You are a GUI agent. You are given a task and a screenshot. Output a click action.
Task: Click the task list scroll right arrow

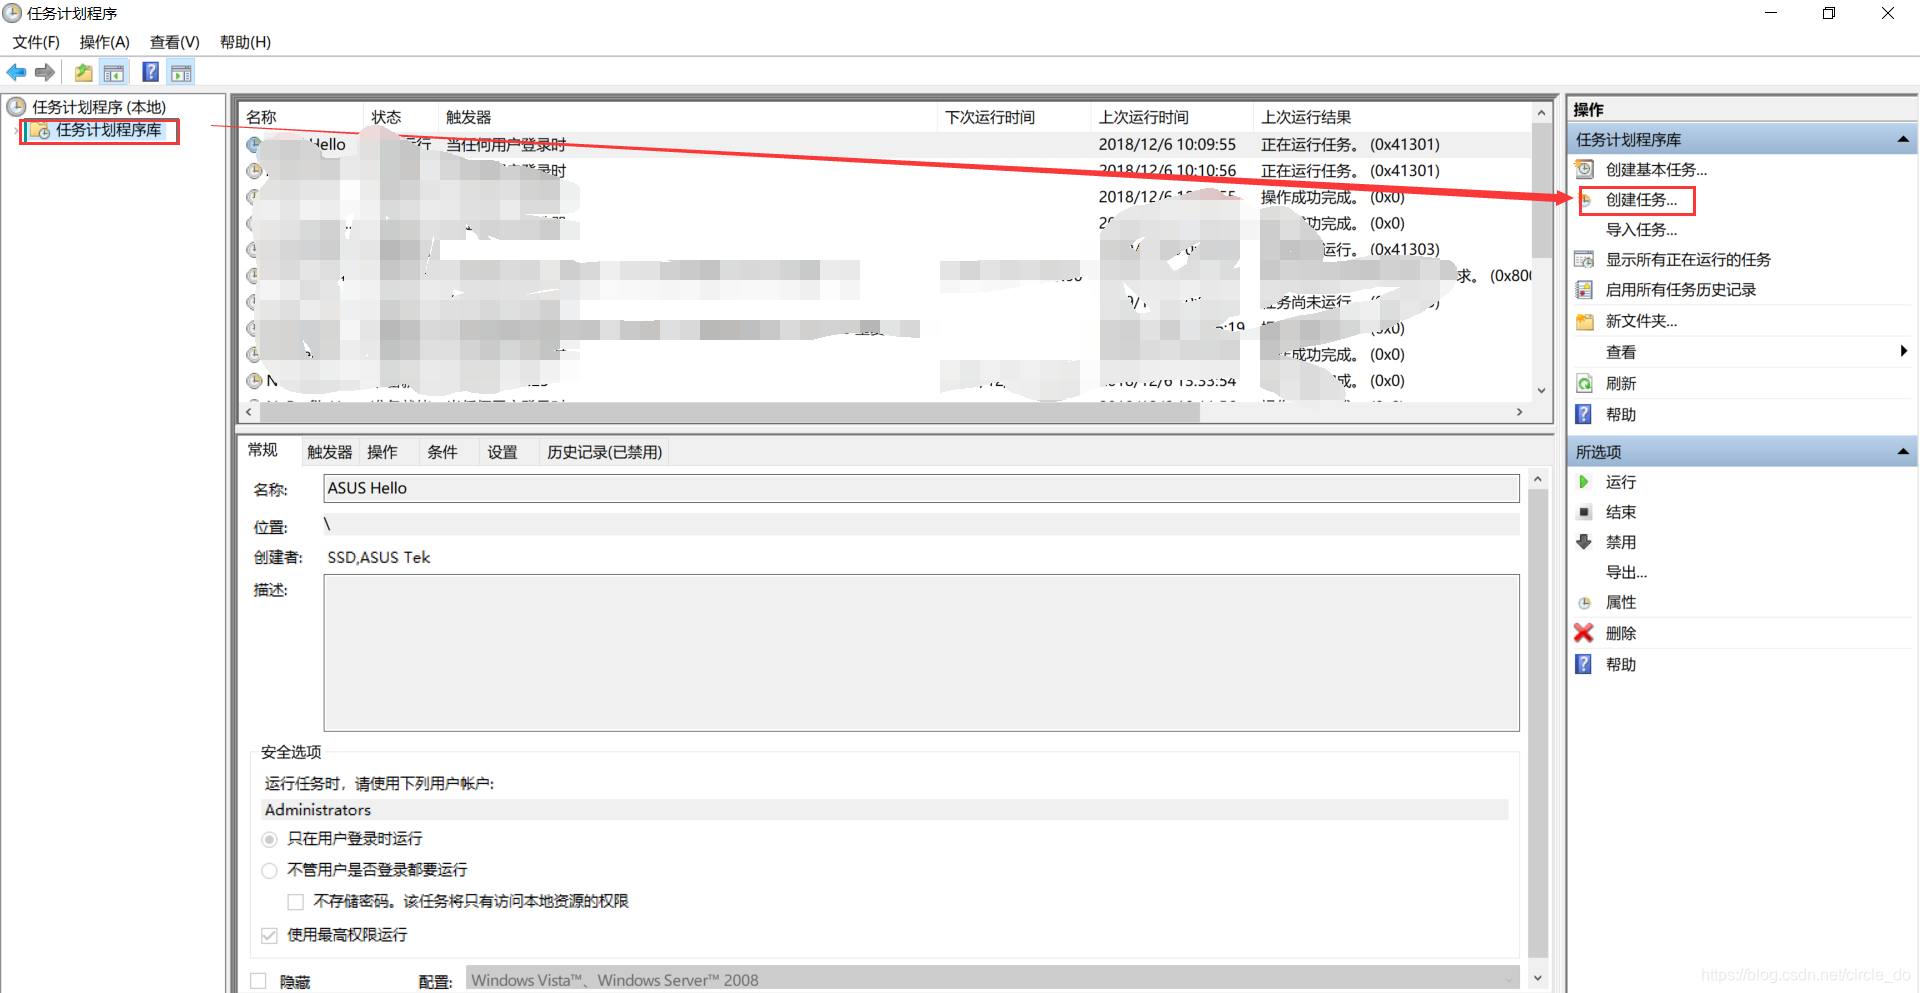1520,412
